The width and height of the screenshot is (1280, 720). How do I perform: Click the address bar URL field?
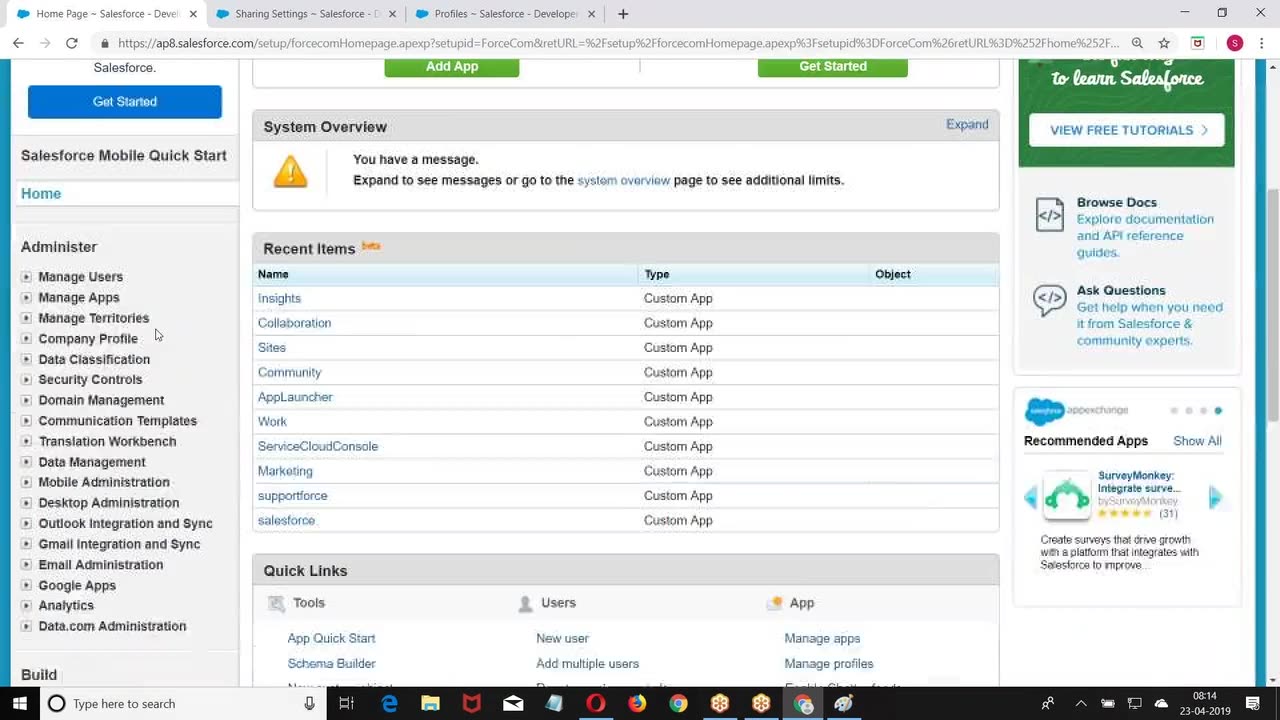click(x=617, y=43)
